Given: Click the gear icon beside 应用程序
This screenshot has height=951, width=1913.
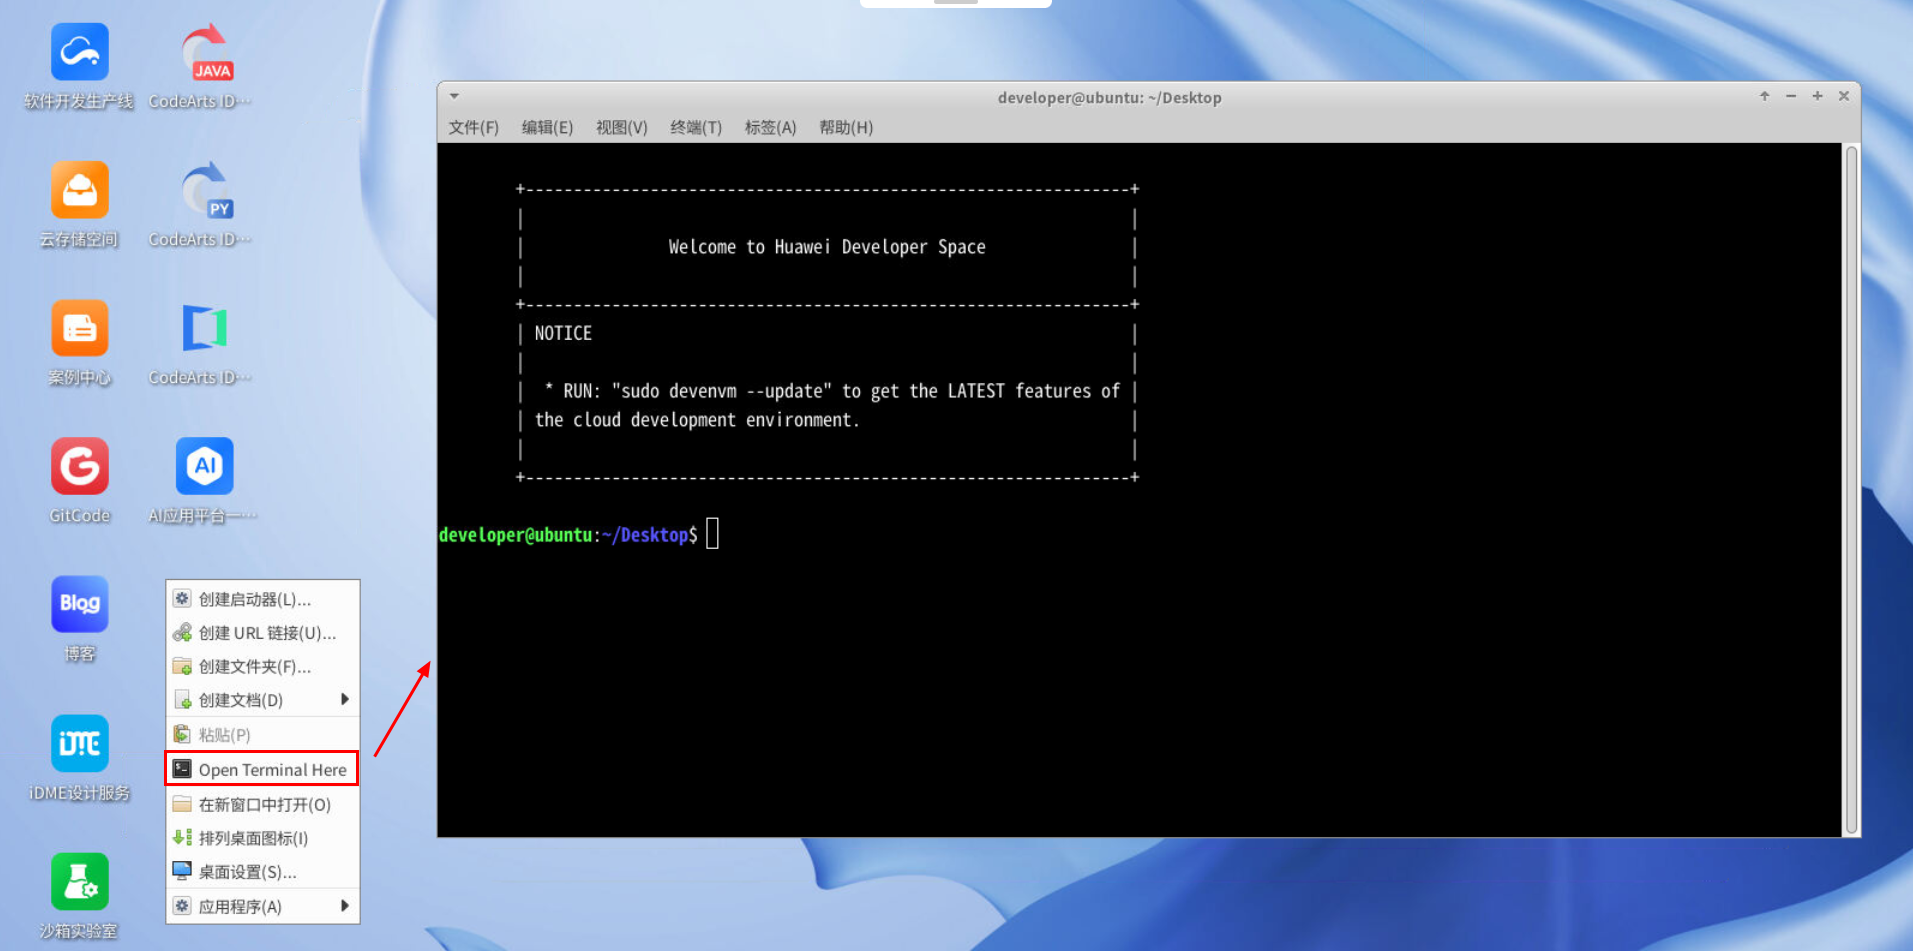Looking at the screenshot, I should click(182, 906).
